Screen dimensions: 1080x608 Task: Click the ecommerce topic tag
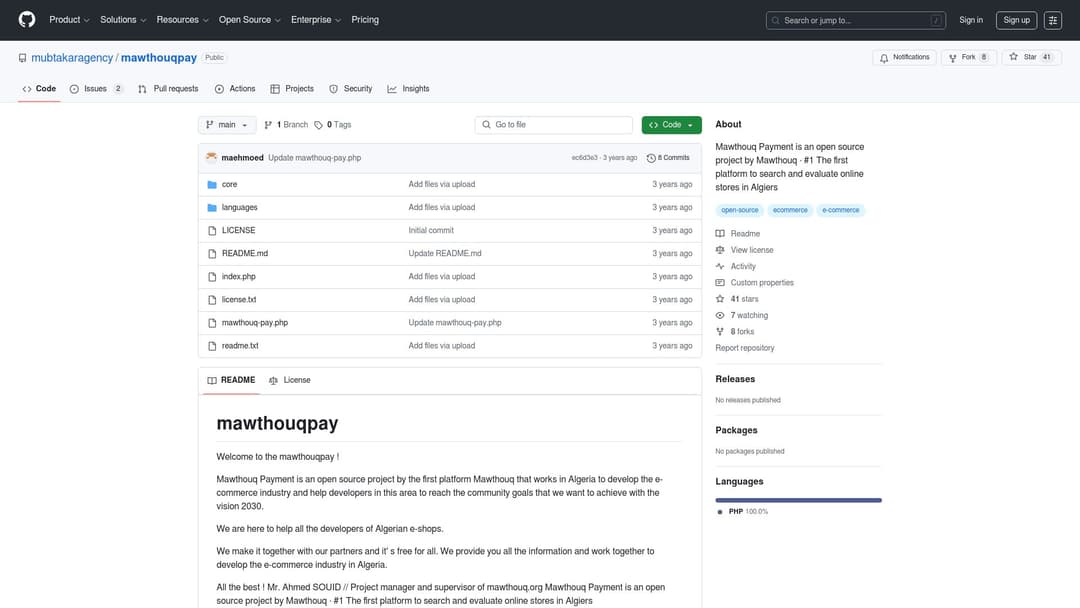[790, 210]
